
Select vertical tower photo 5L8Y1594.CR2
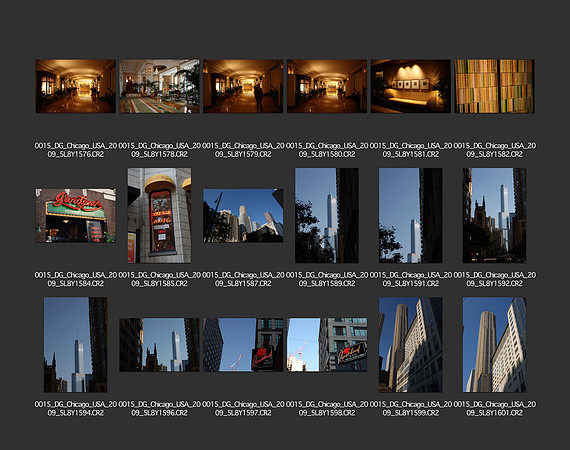pos(76,345)
